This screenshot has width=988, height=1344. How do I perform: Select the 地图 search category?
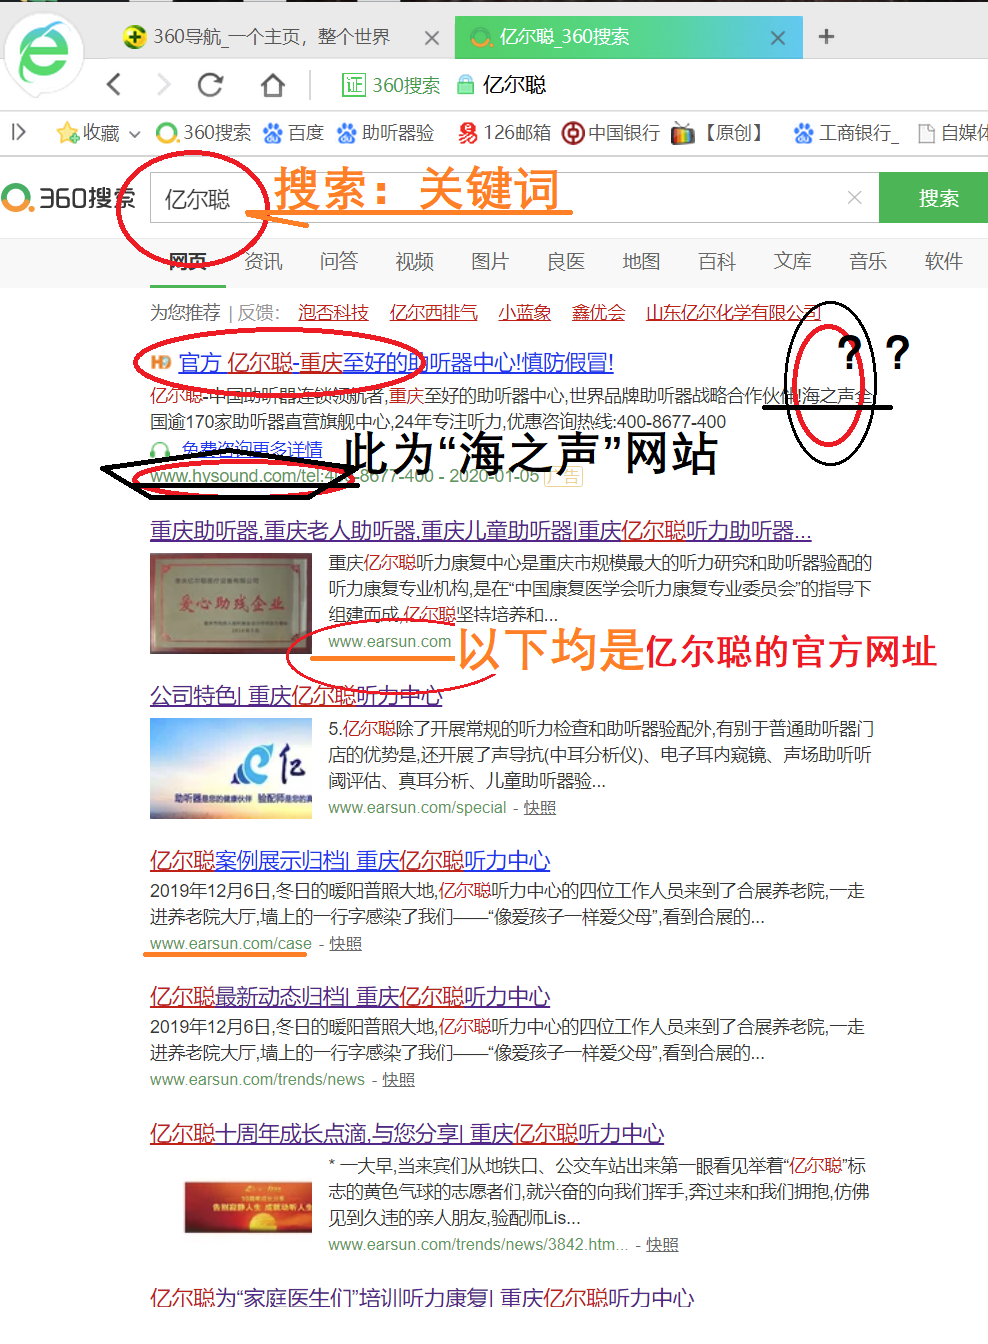point(641,262)
